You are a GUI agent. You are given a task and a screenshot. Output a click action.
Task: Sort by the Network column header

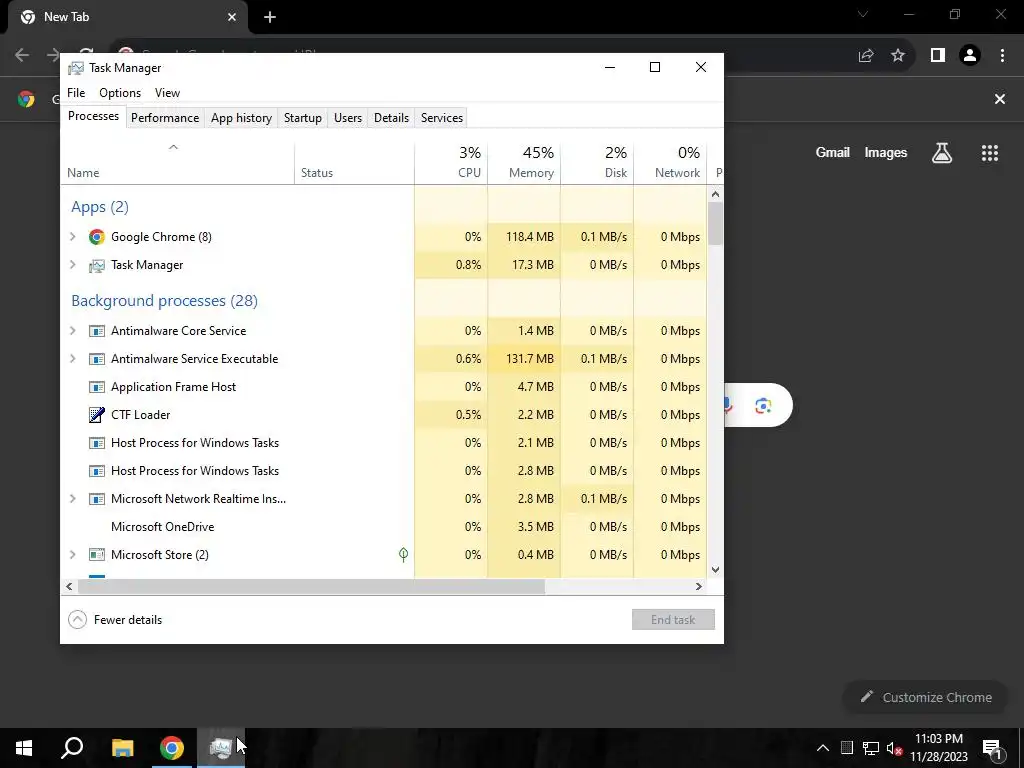coord(671,163)
